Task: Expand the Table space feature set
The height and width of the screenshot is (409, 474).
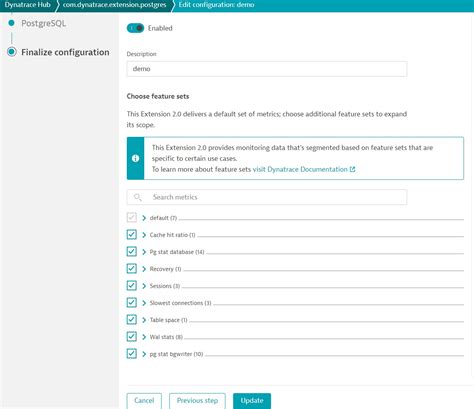Action: coord(144,320)
